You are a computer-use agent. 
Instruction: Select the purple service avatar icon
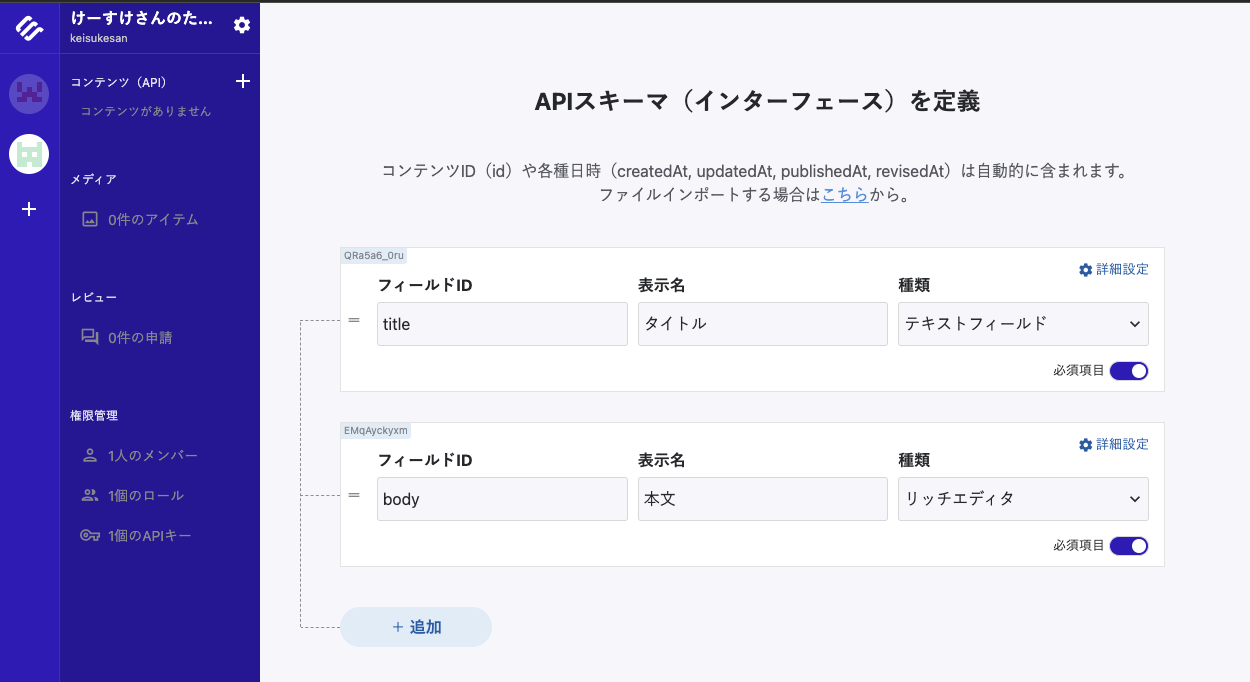tap(29, 94)
